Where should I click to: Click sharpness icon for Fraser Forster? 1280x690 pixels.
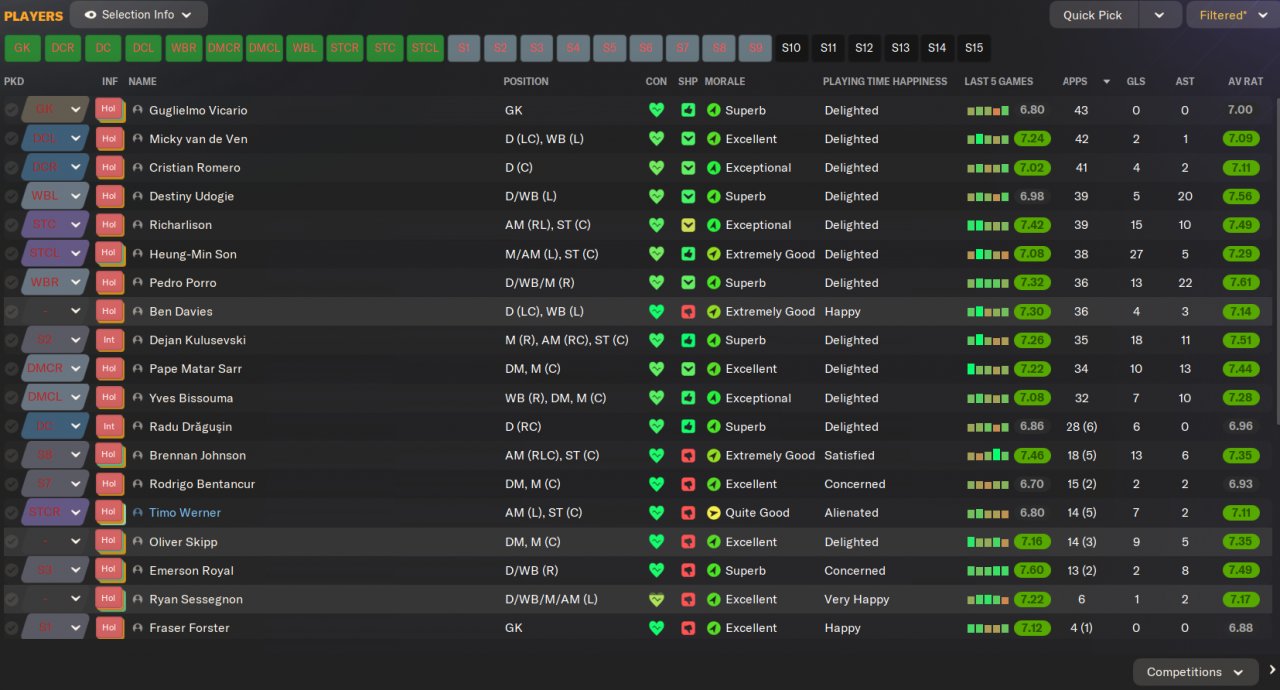(688, 628)
